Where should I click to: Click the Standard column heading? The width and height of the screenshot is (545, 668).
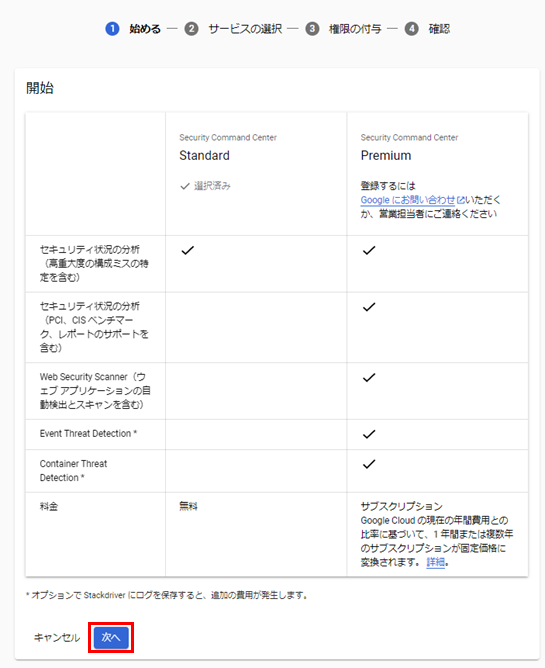click(205, 155)
